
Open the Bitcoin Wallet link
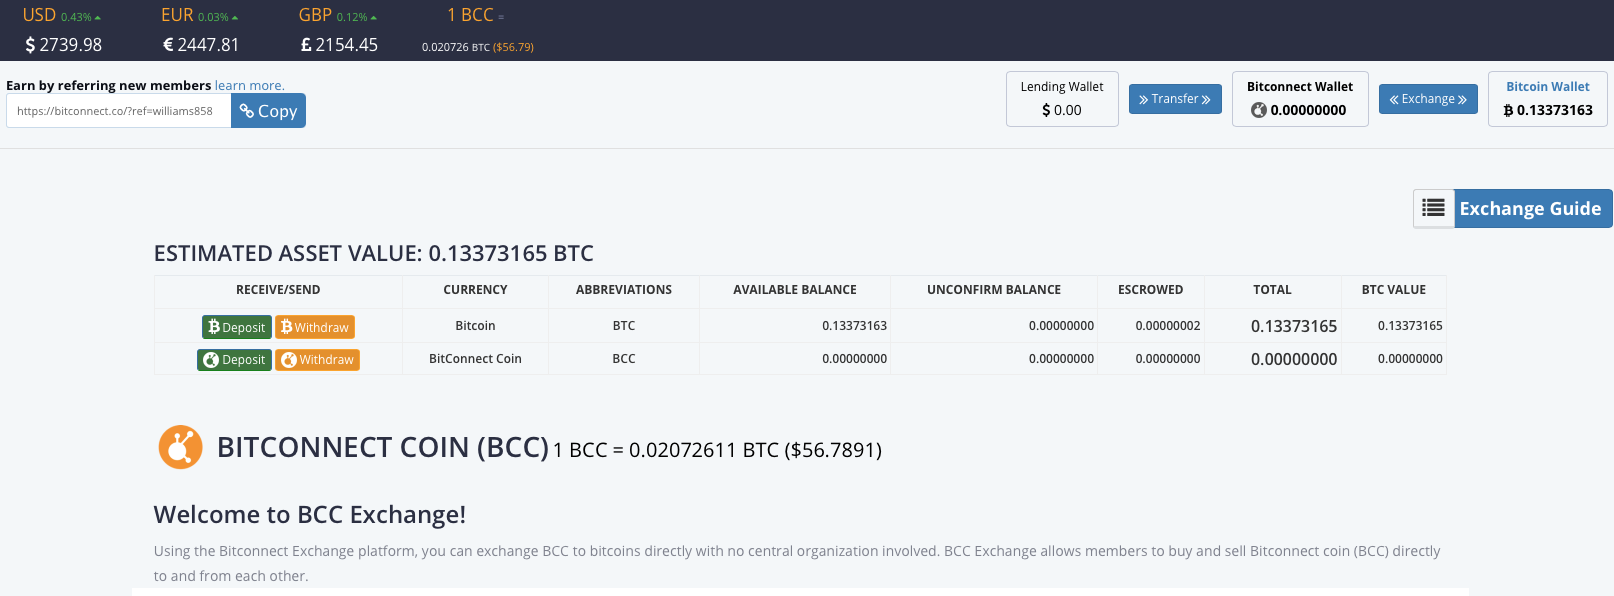pos(1547,87)
